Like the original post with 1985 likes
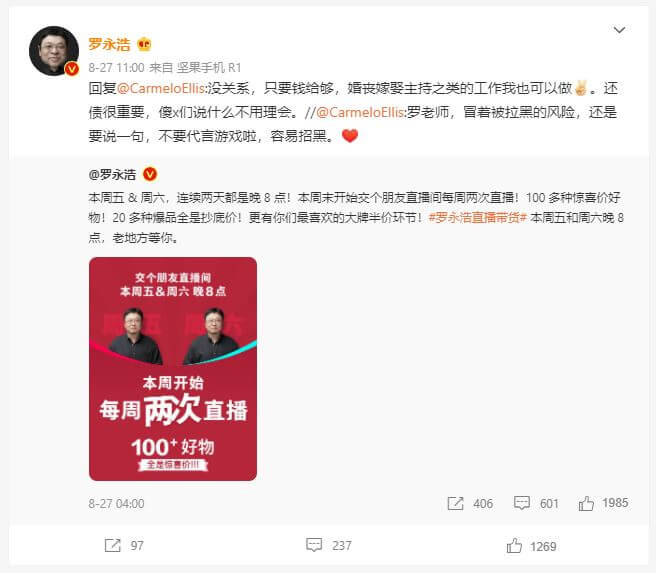The height and width of the screenshot is (573, 656). click(x=586, y=503)
